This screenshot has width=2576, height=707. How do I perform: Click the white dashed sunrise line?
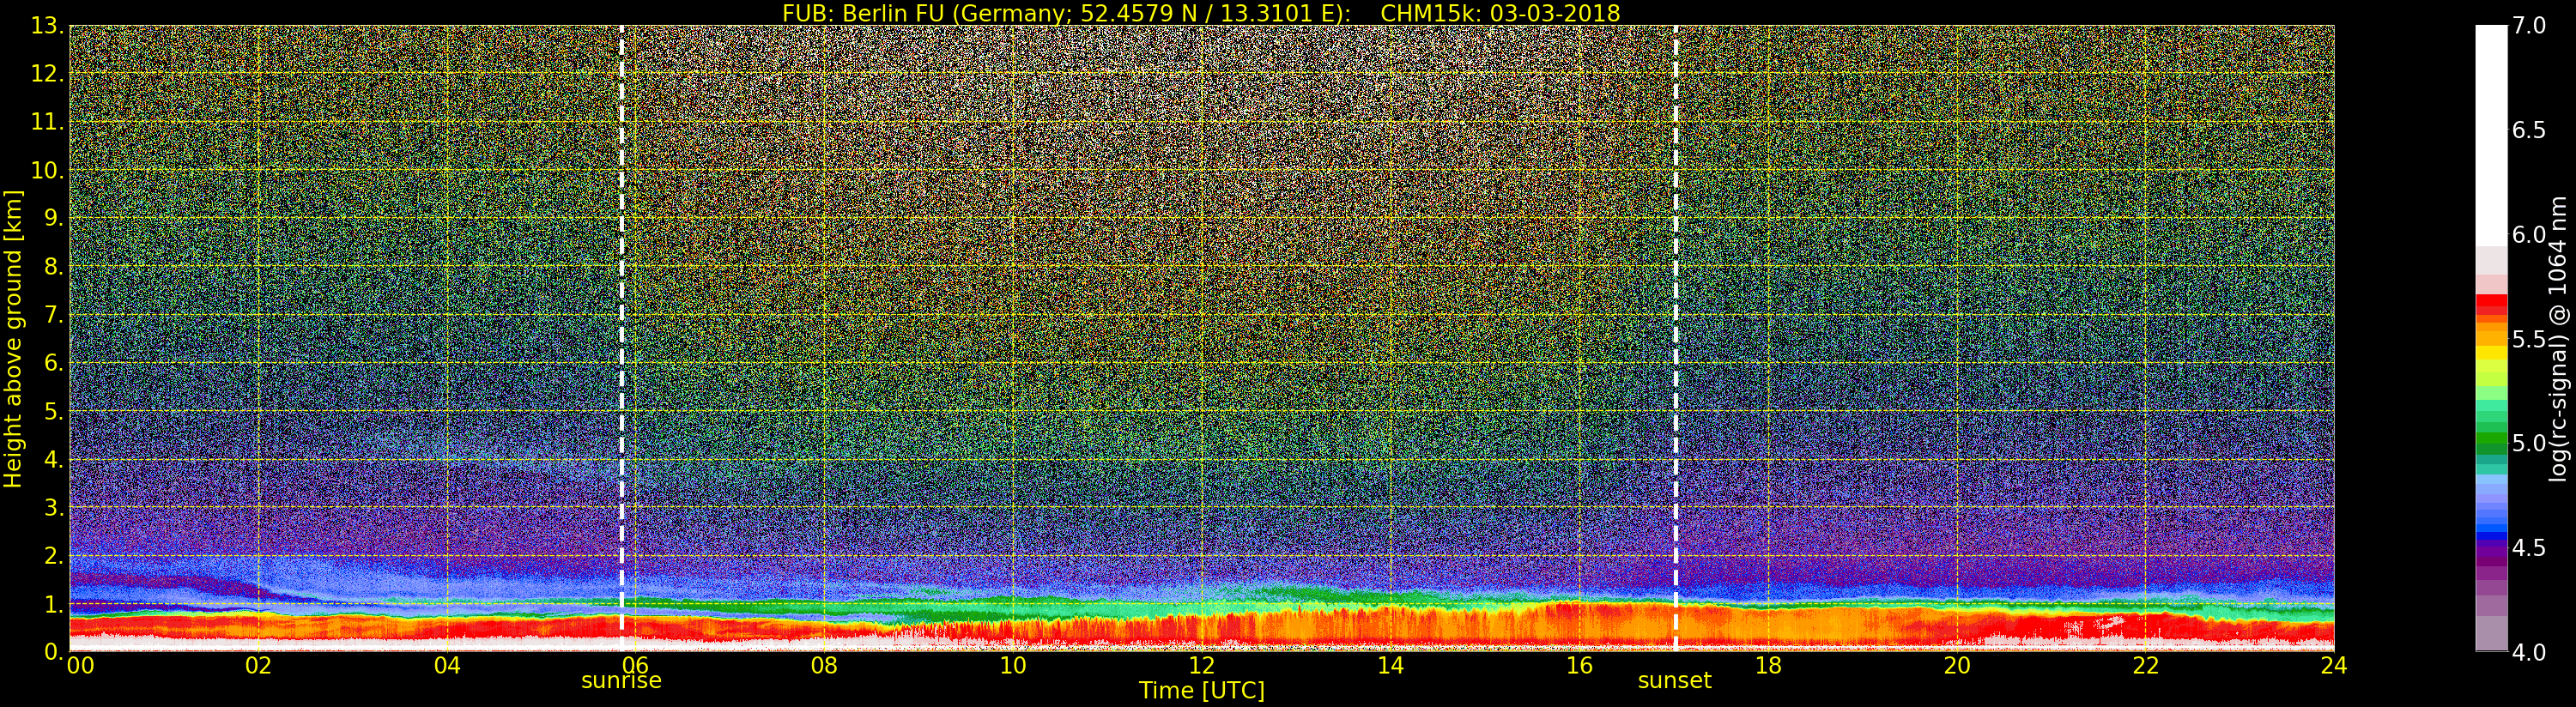tap(622, 338)
